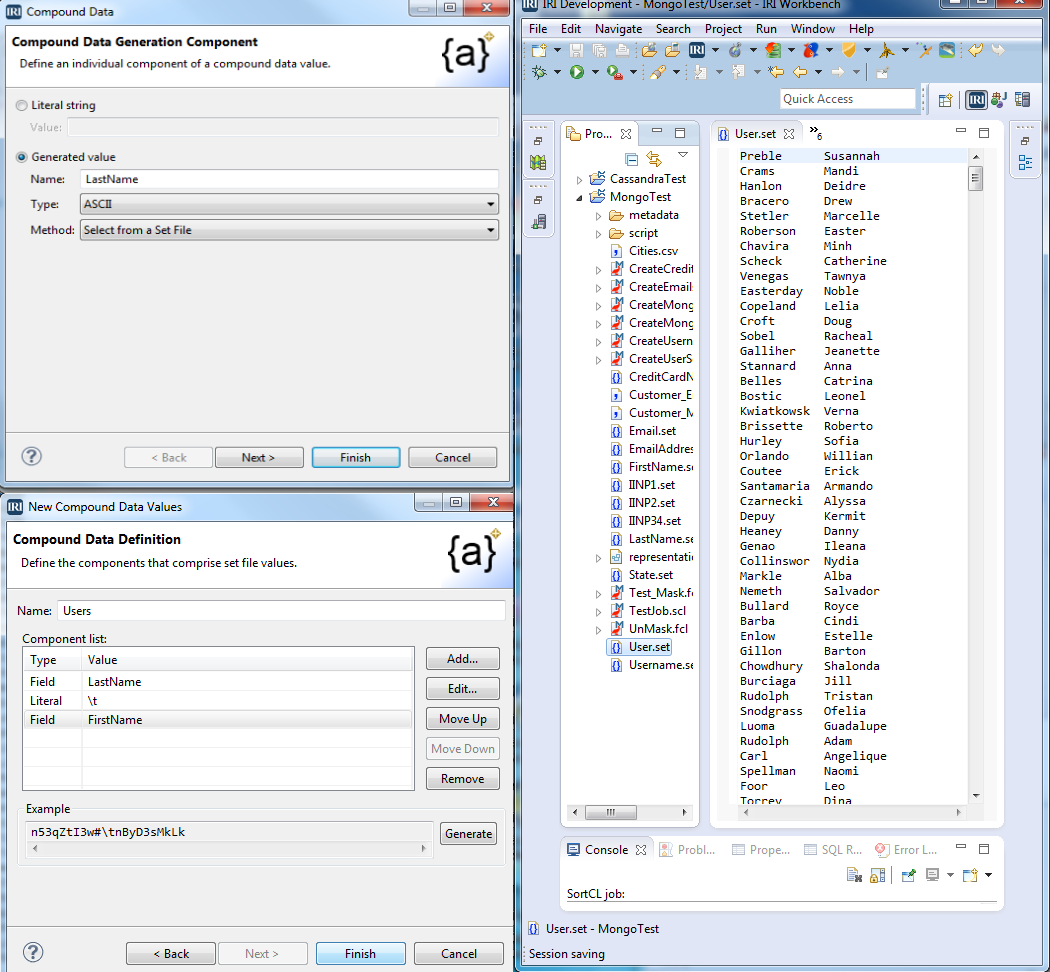Click Collapse All icon in Project Explorer

tap(631, 159)
